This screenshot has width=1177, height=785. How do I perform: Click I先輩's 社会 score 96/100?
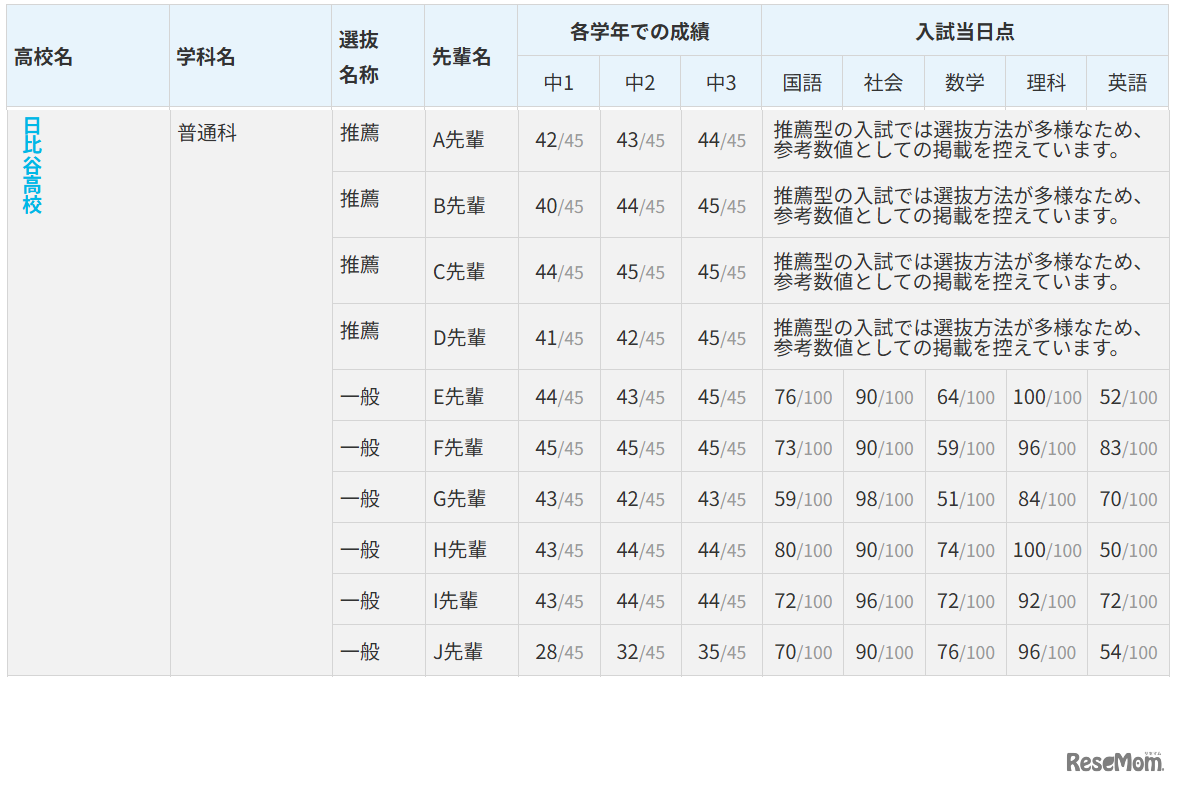pos(884,601)
